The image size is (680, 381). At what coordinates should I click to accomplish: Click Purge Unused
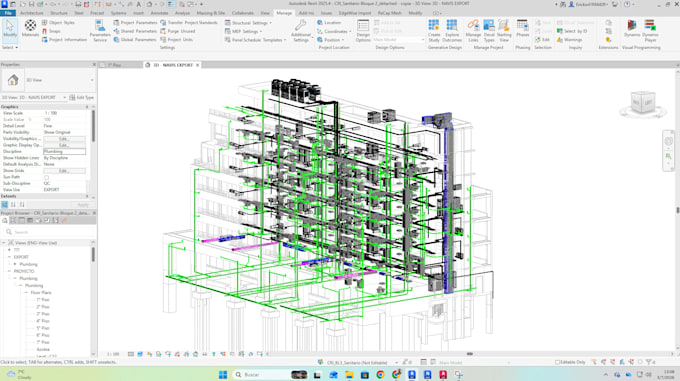click(177, 31)
